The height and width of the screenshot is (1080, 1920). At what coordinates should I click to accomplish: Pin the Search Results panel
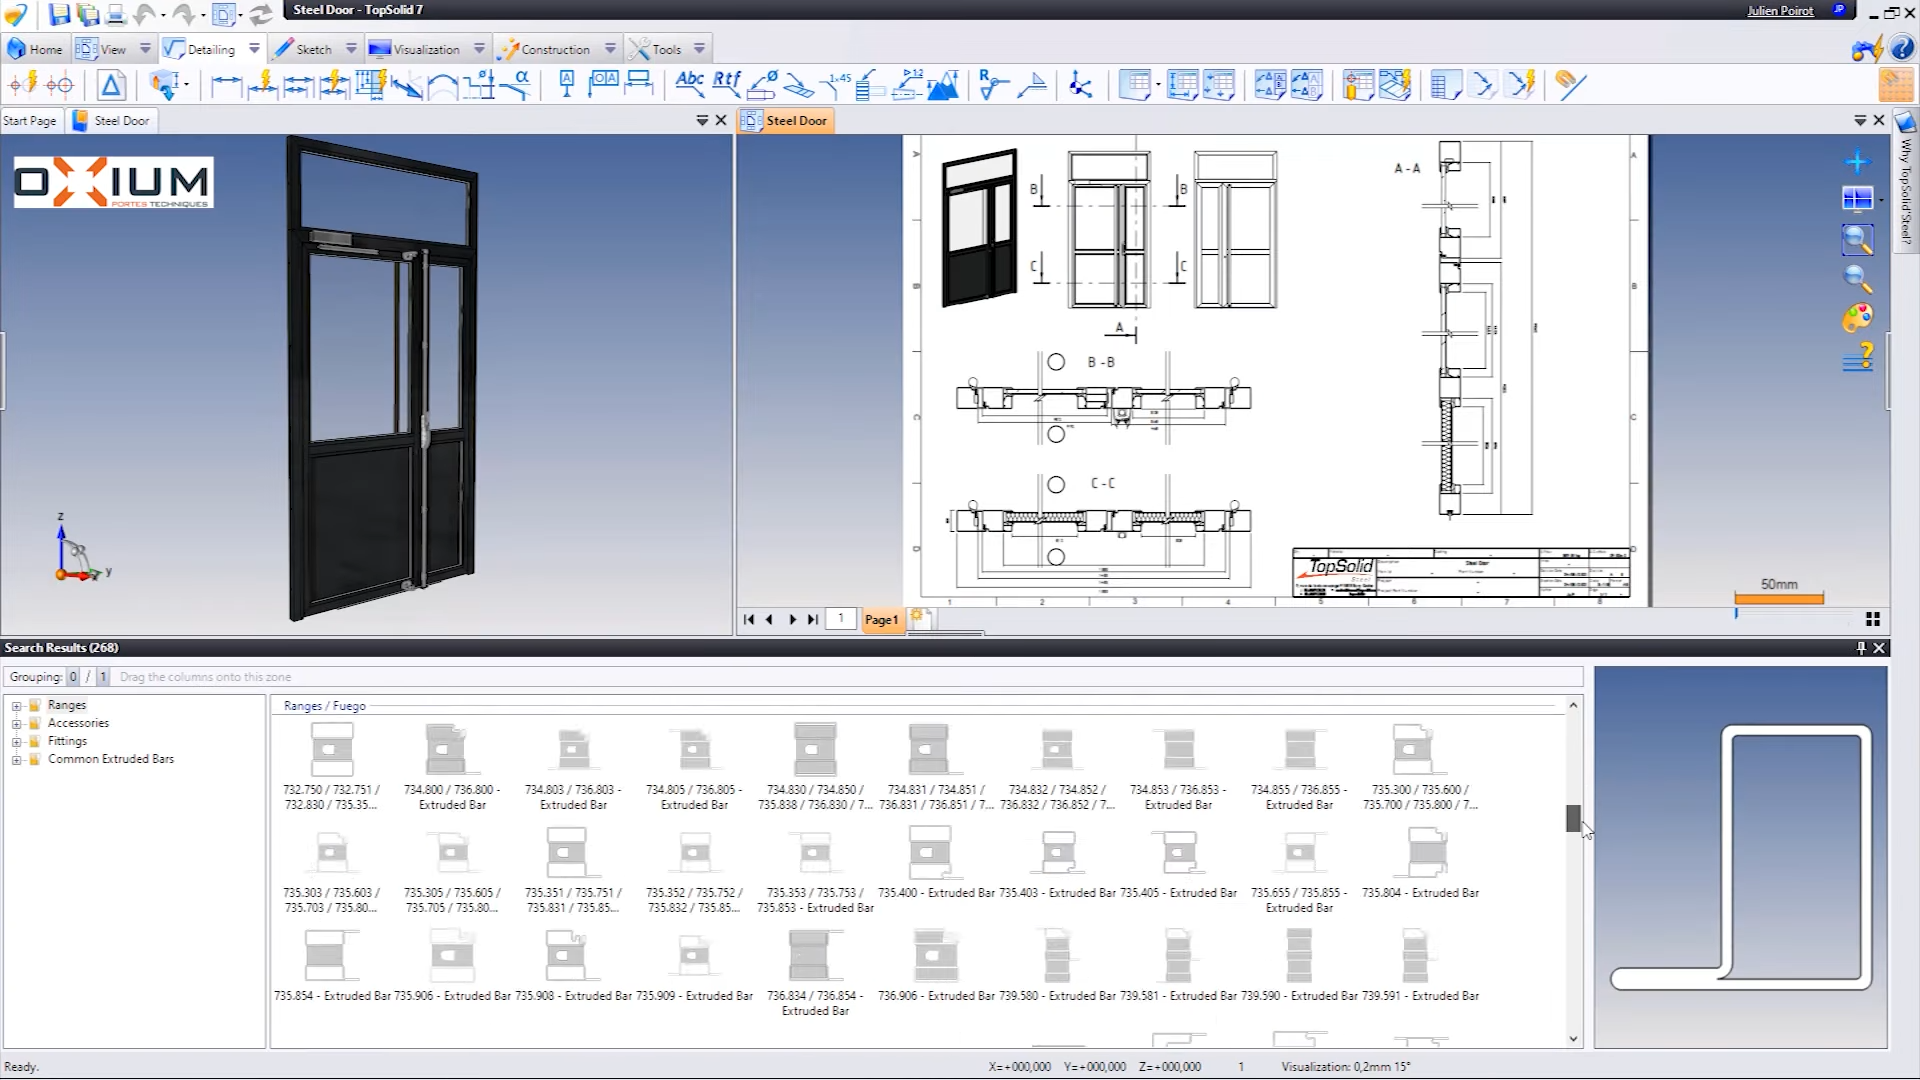pos(1861,648)
